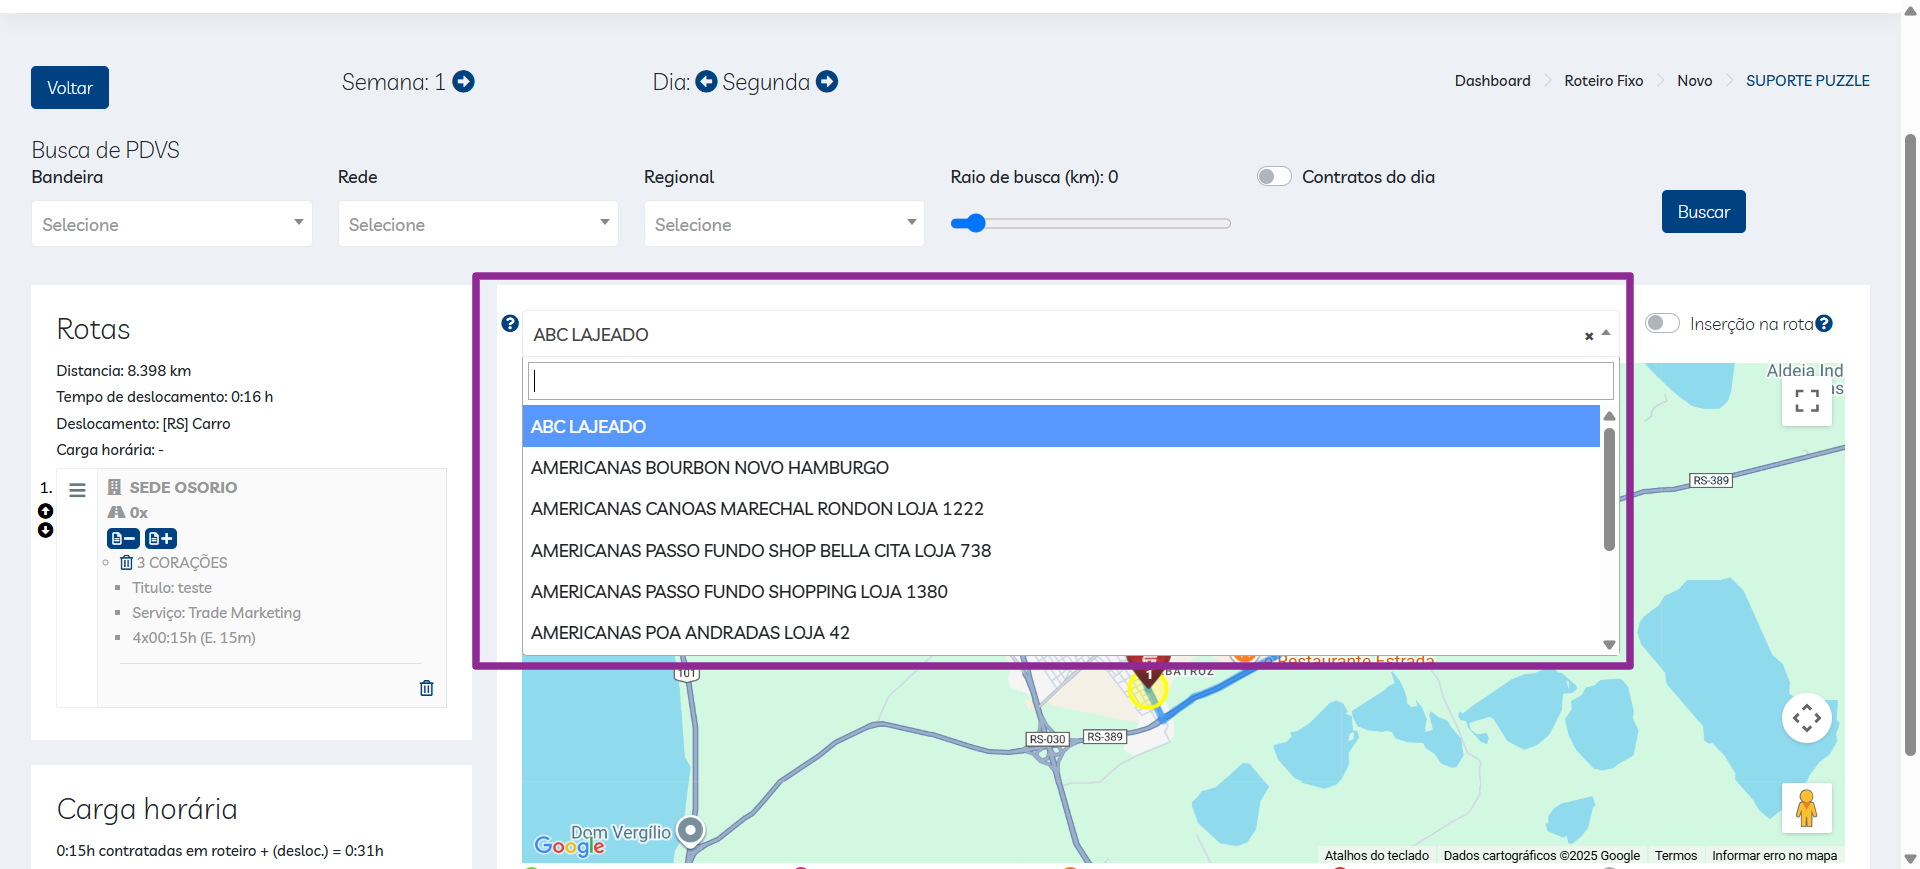Select AMERICANAS BOURBON NOVO HAMBURGO option
The width and height of the screenshot is (1920, 869).
click(x=710, y=468)
